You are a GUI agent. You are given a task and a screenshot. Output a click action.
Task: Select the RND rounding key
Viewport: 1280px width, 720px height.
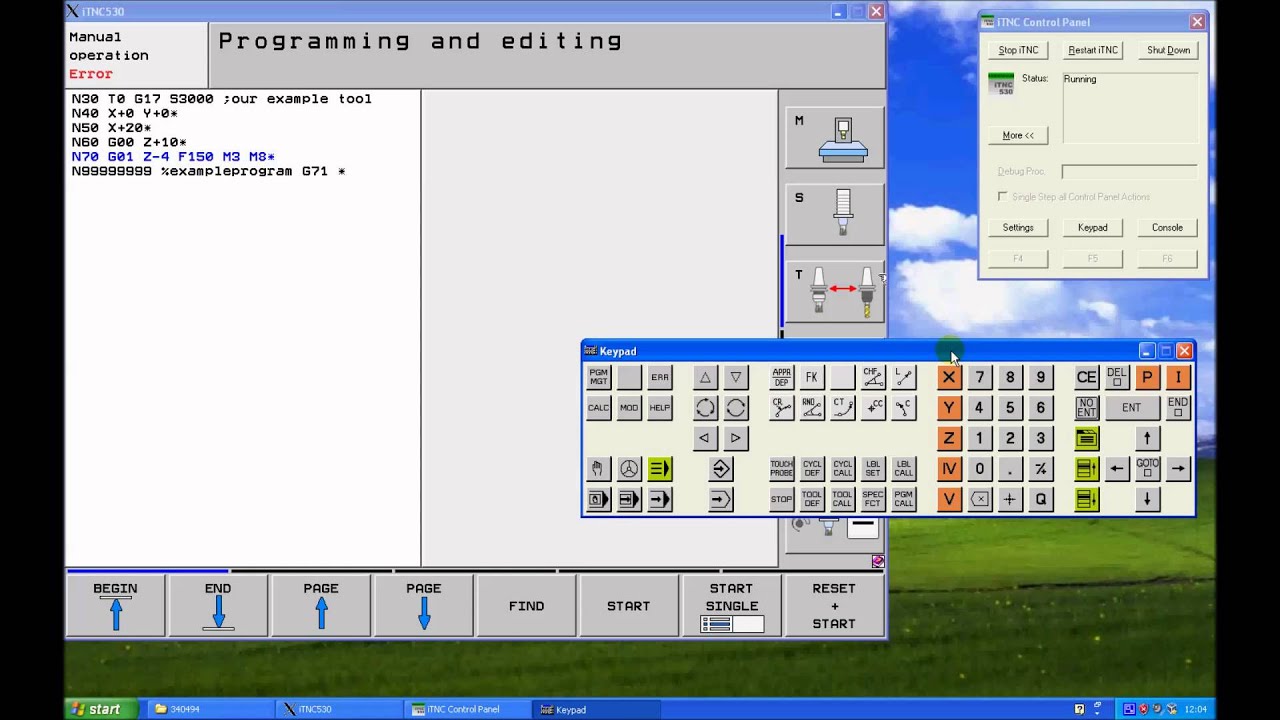coord(812,408)
